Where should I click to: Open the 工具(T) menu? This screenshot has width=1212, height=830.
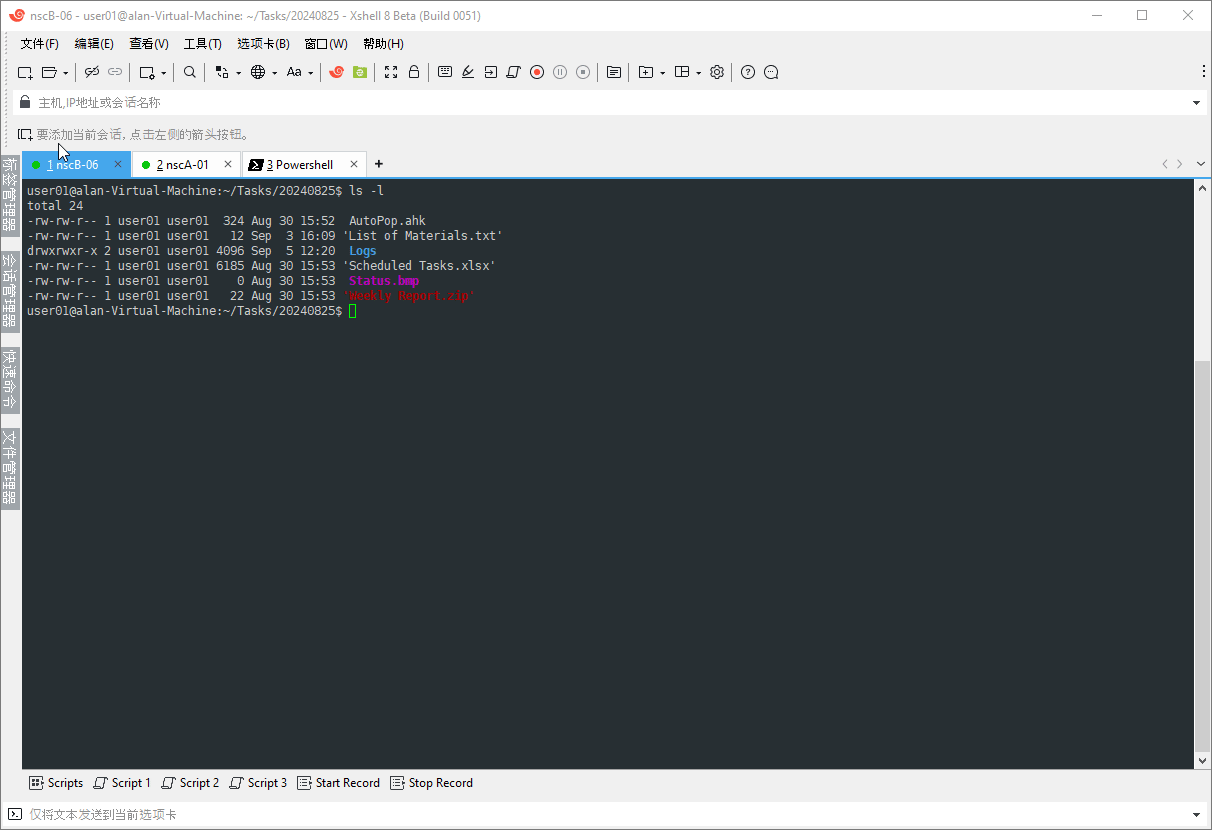coord(202,44)
